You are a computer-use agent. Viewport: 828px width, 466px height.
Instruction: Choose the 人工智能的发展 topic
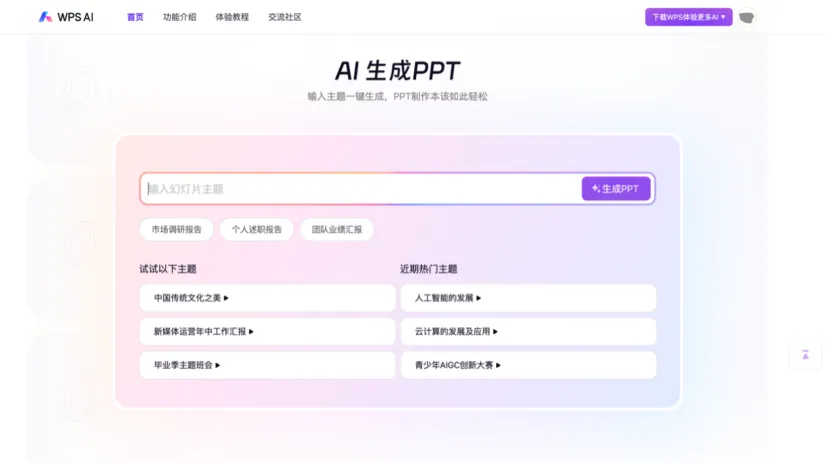[x=531, y=300]
